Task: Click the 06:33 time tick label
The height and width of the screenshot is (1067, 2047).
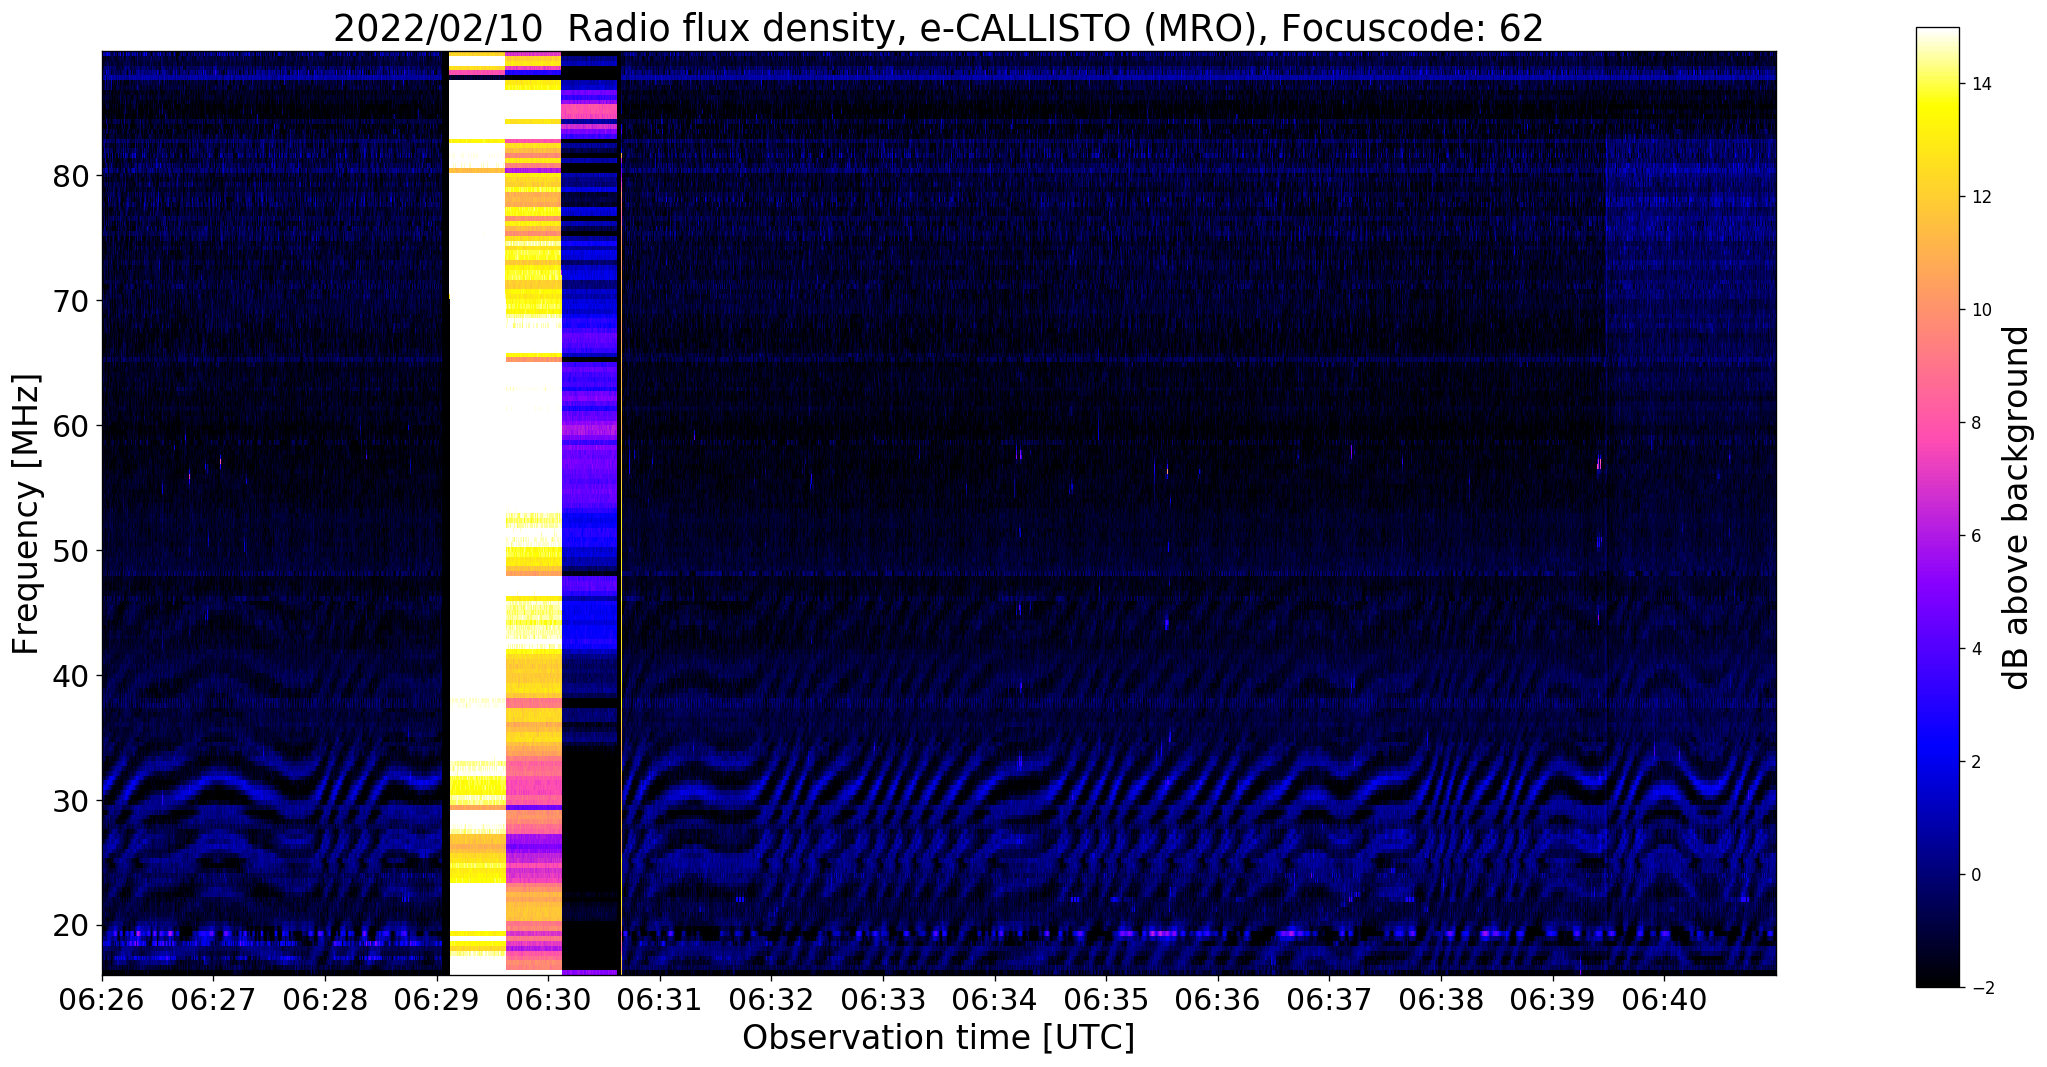Action: [x=883, y=1000]
